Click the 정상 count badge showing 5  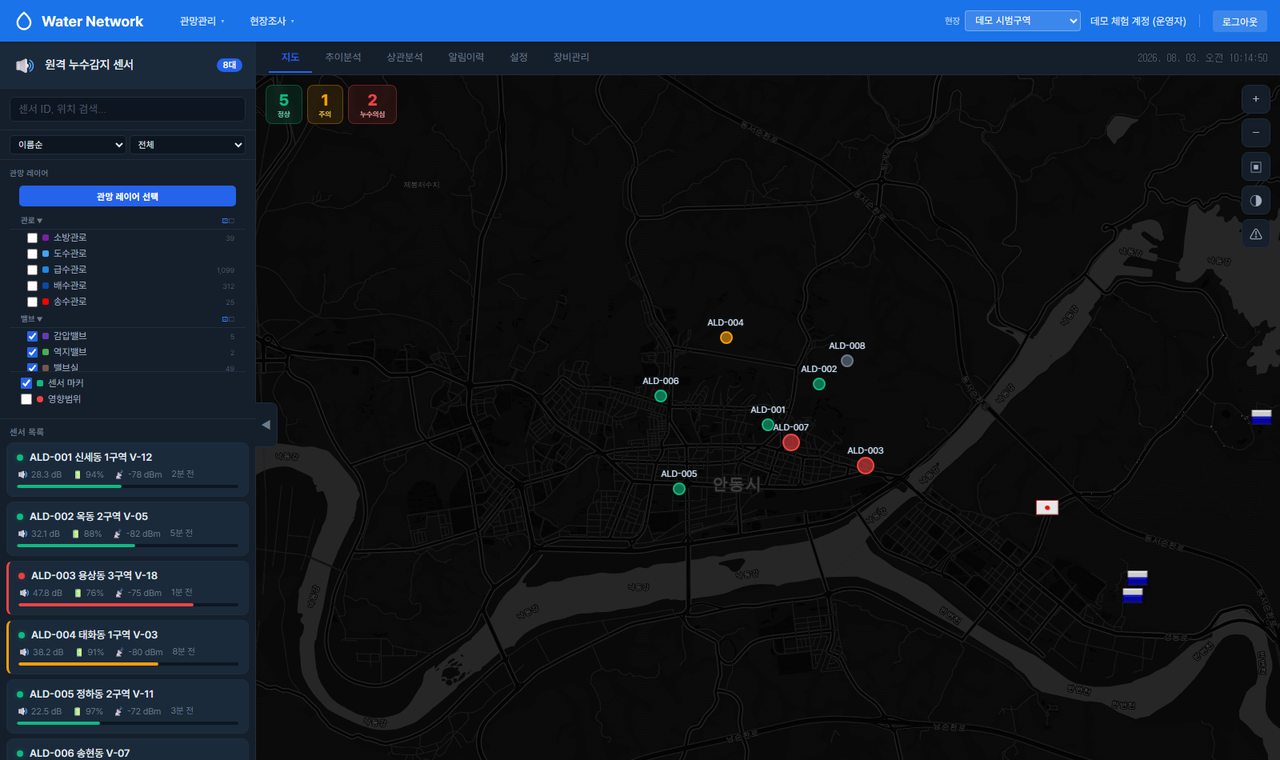(x=284, y=104)
